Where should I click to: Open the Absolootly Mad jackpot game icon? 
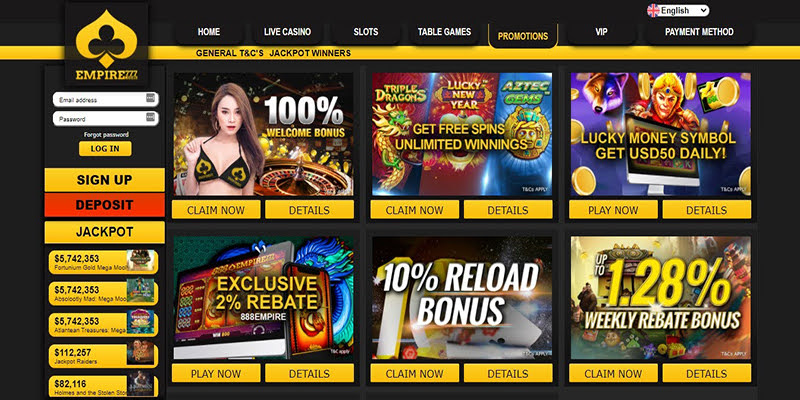click(x=140, y=290)
